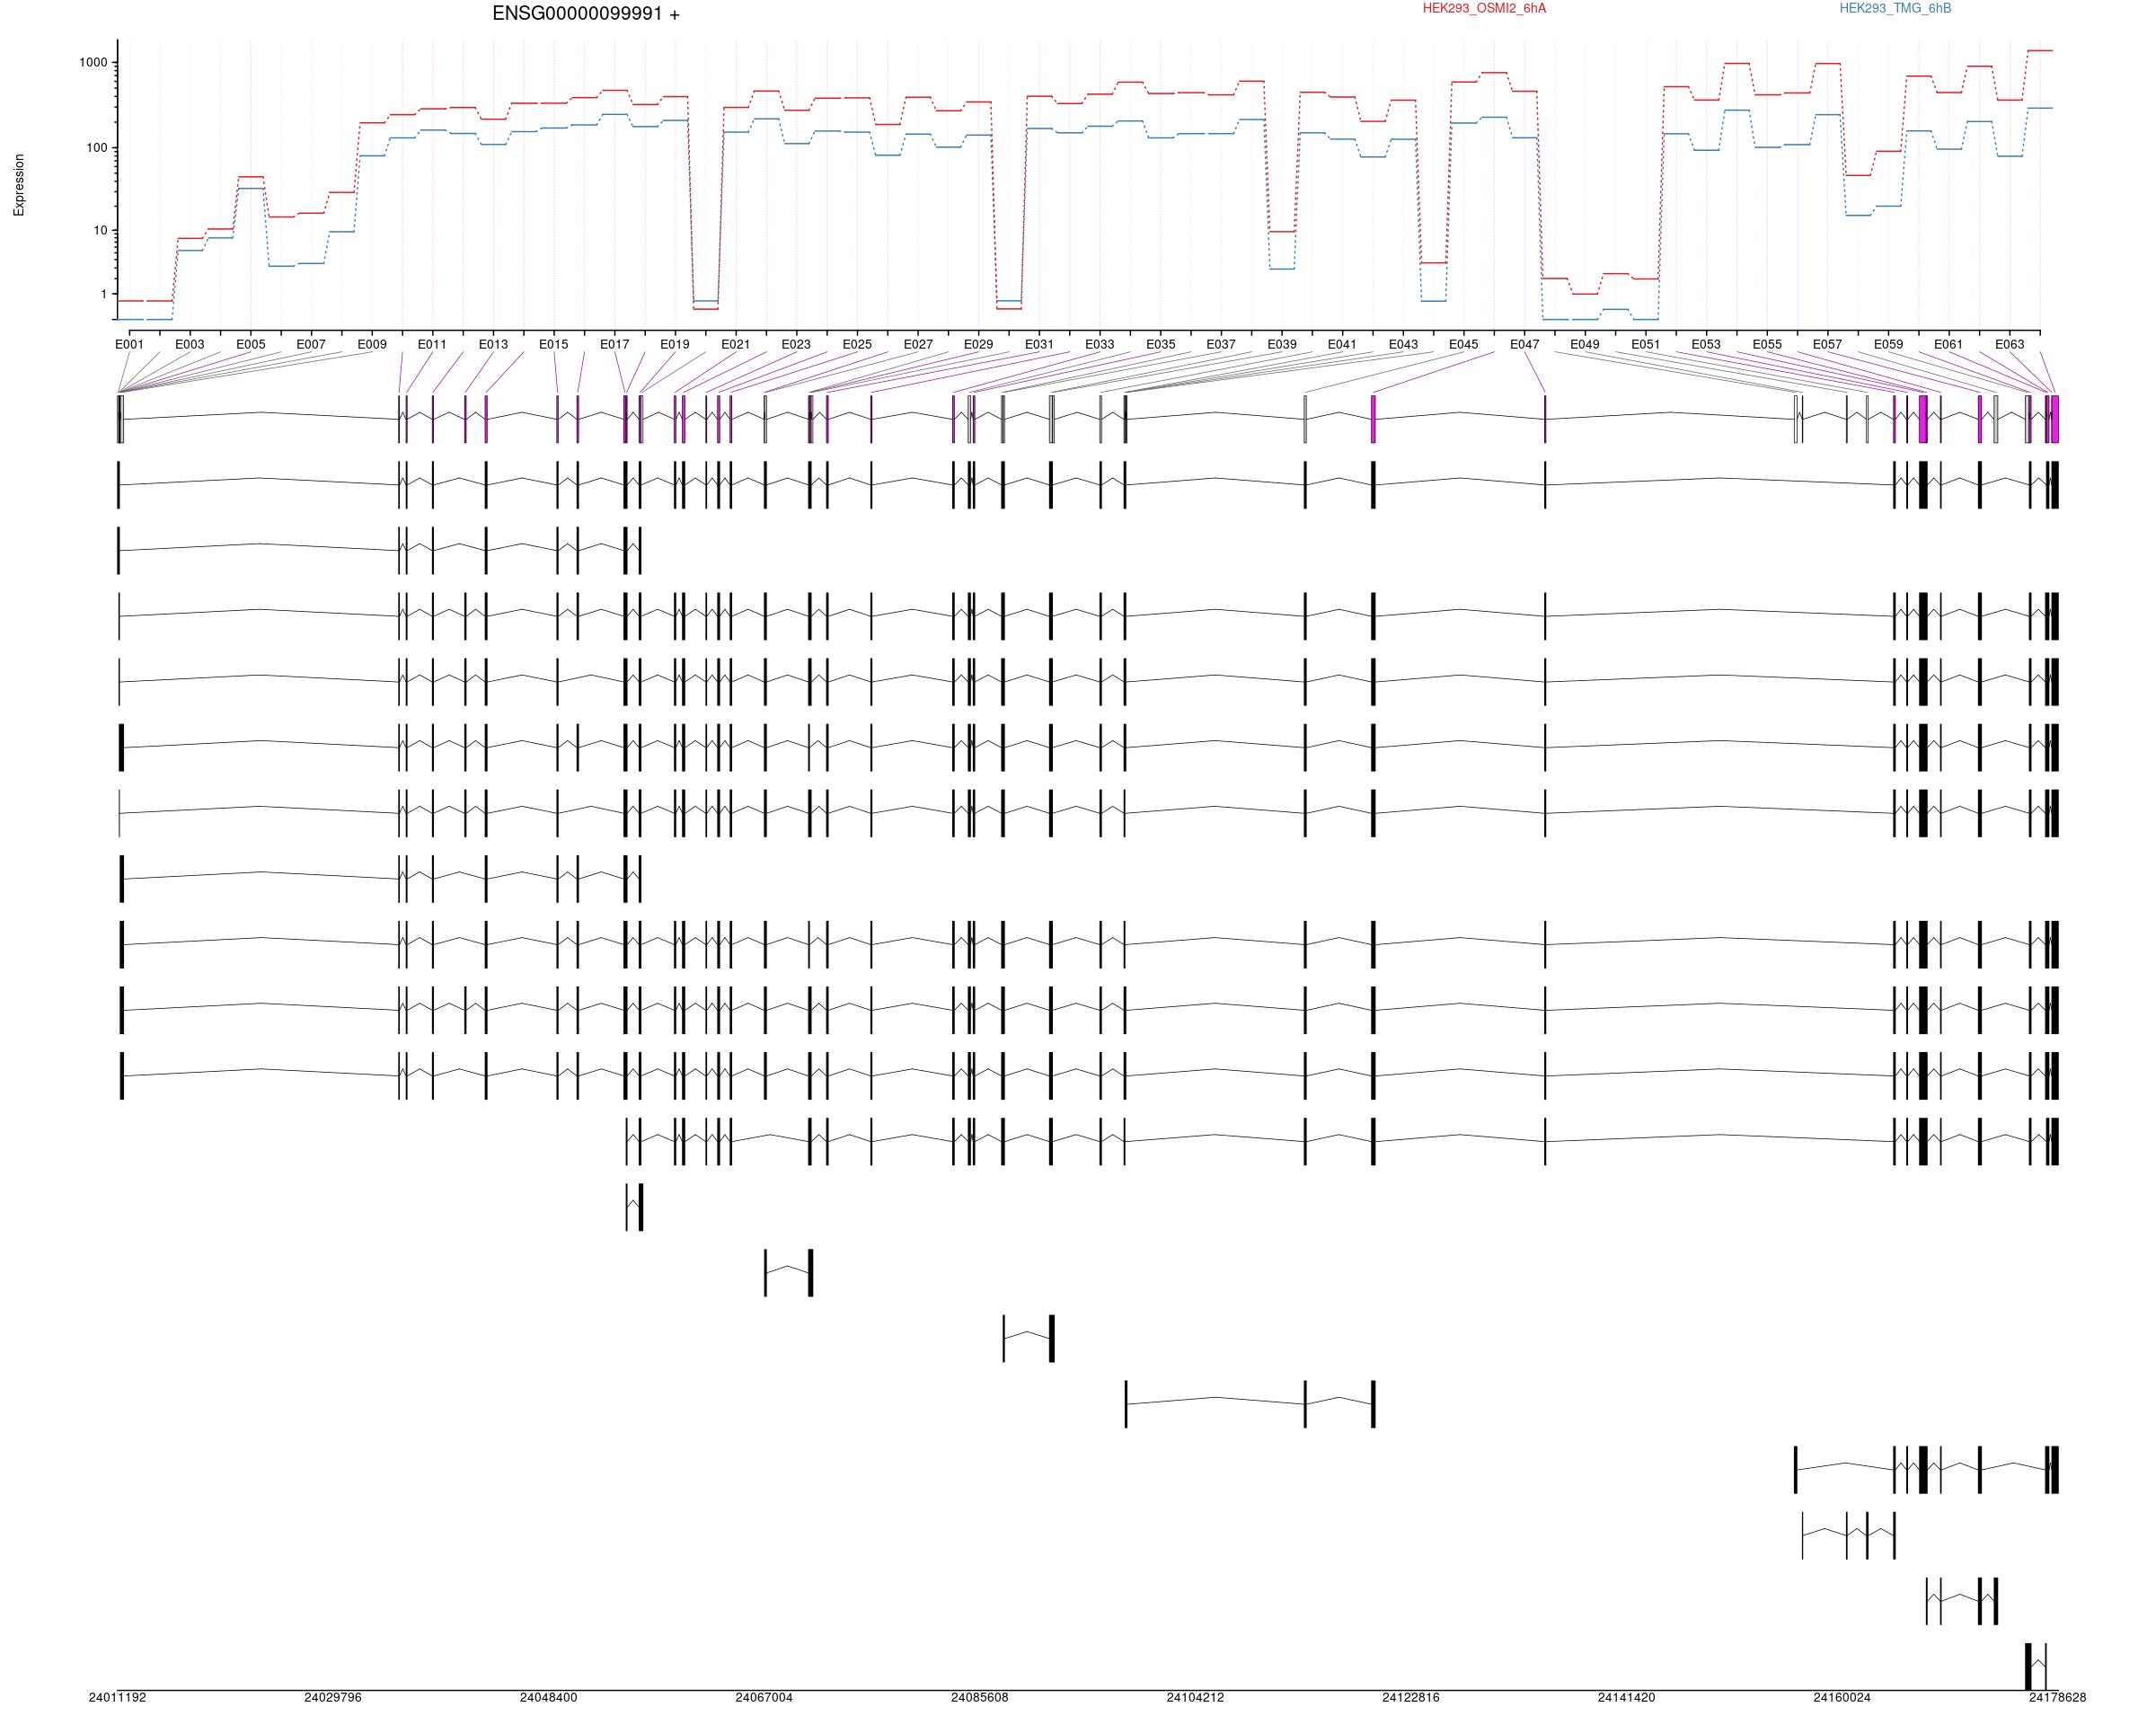2156x1716 pixels.
Task: Select exon label E031
Action: point(1039,345)
